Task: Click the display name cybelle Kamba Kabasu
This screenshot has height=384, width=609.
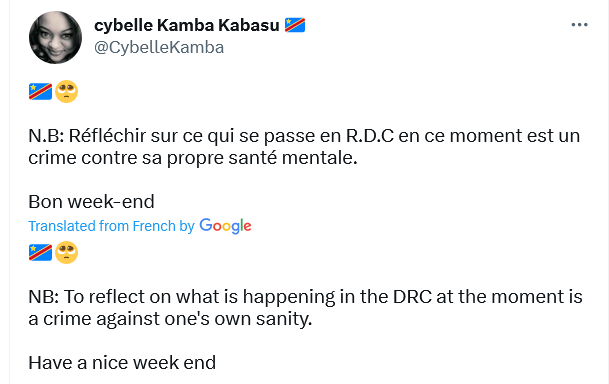Action: coord(187,25)
